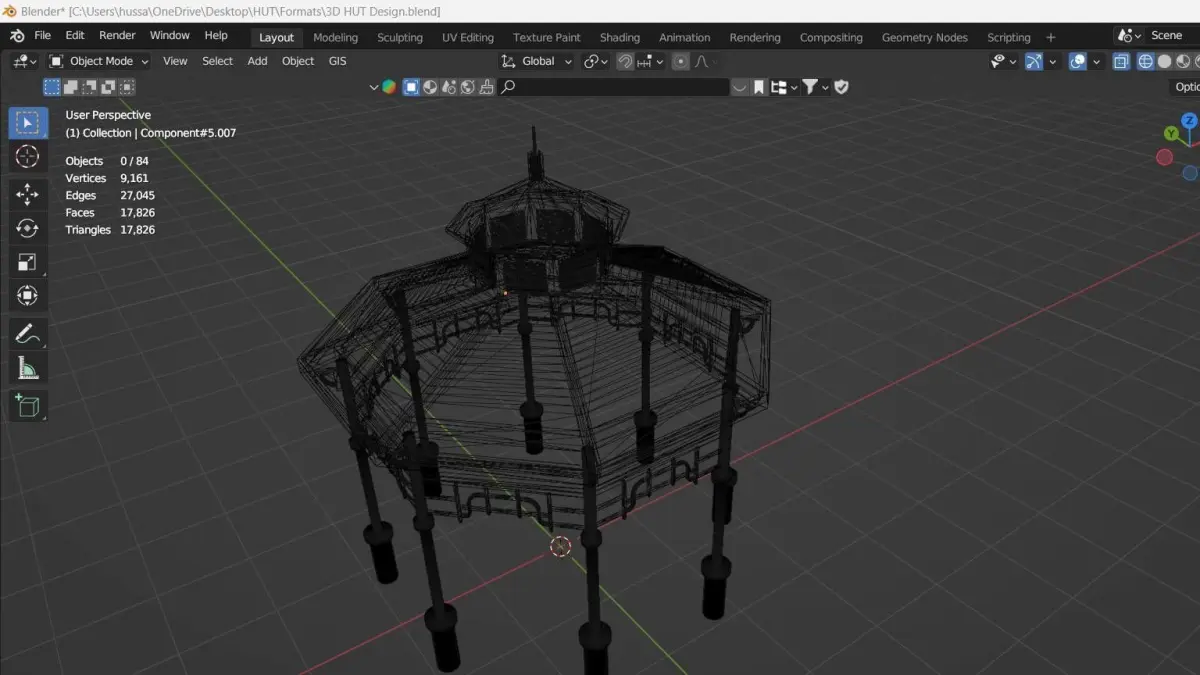Open the Window menu
The width and height of the screenshot is (1200, 675).
click(169, 35)
